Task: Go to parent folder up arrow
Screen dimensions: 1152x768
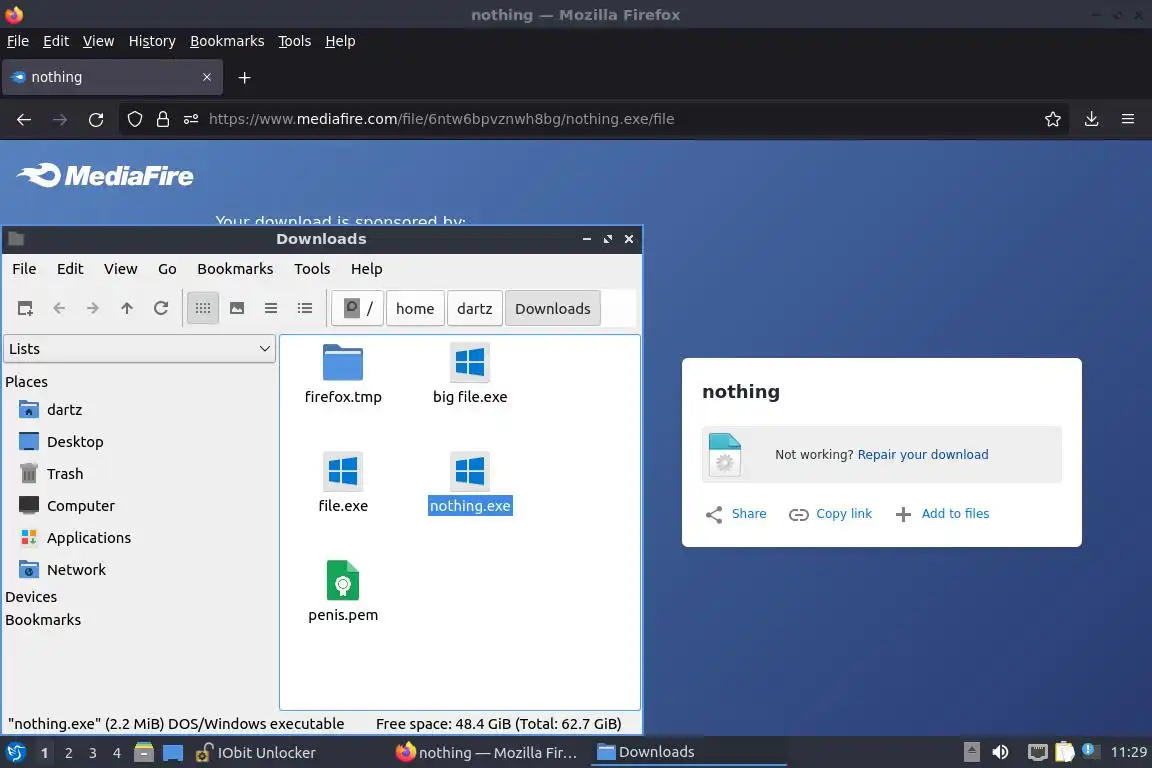Action: (126, 309)
